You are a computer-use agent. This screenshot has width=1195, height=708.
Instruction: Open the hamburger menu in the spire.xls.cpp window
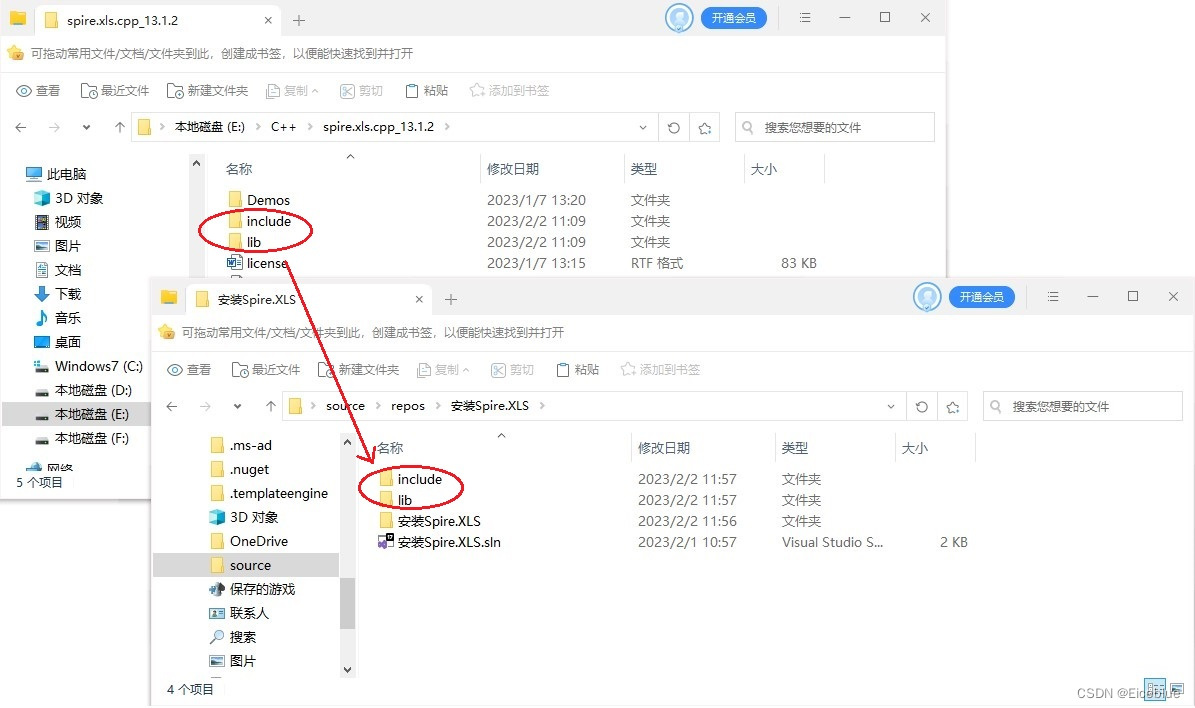[805, 18]
